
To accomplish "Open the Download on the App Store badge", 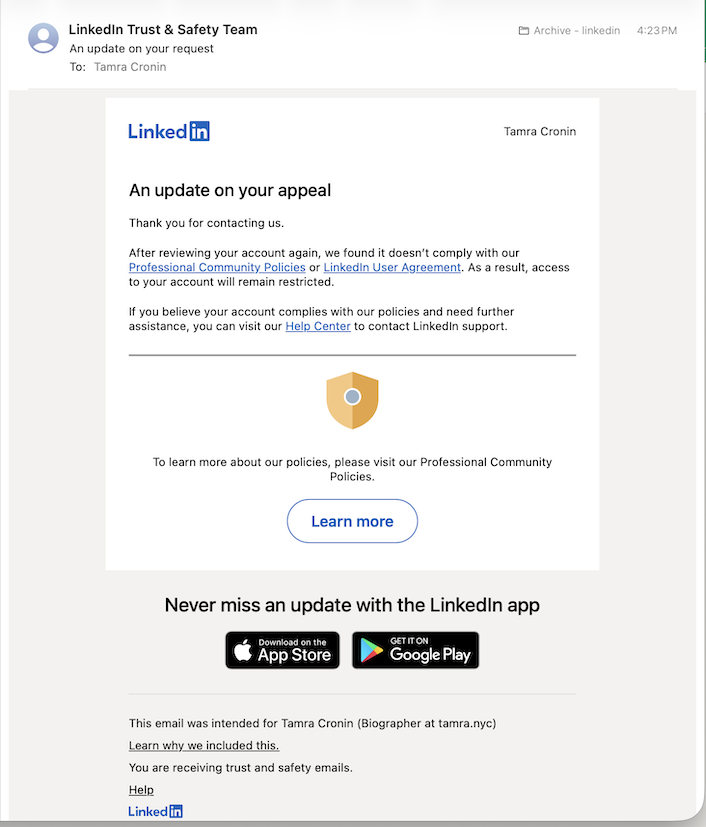I will (282, 650).
